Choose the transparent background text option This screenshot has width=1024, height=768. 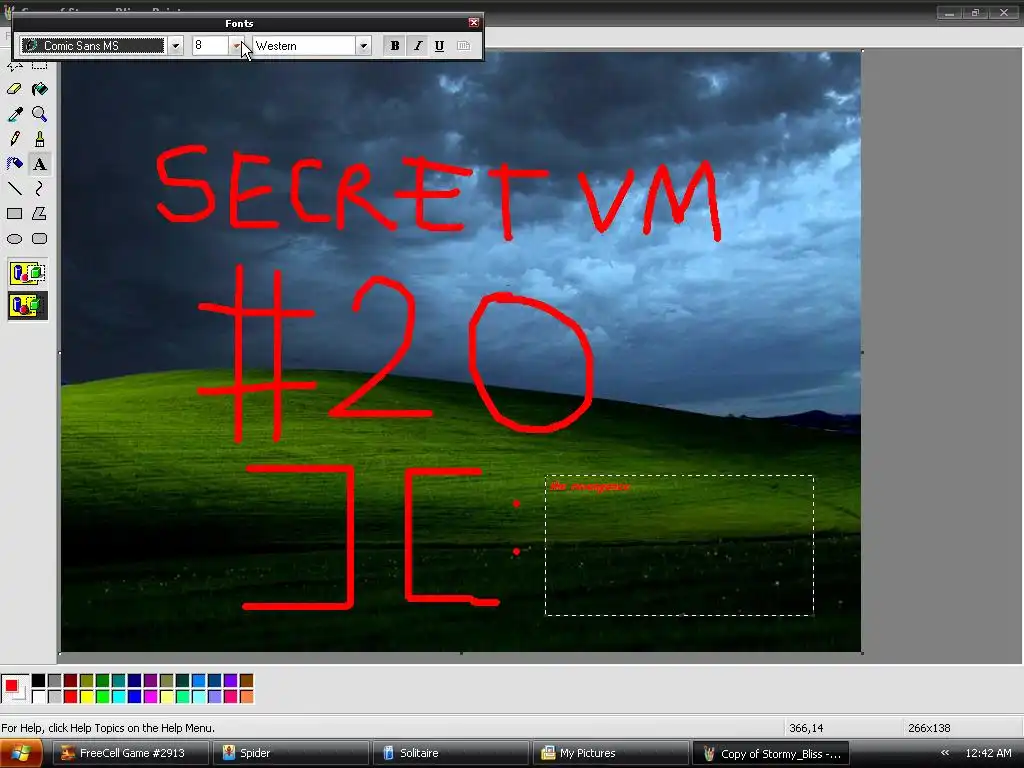click(x=27, y=306)
